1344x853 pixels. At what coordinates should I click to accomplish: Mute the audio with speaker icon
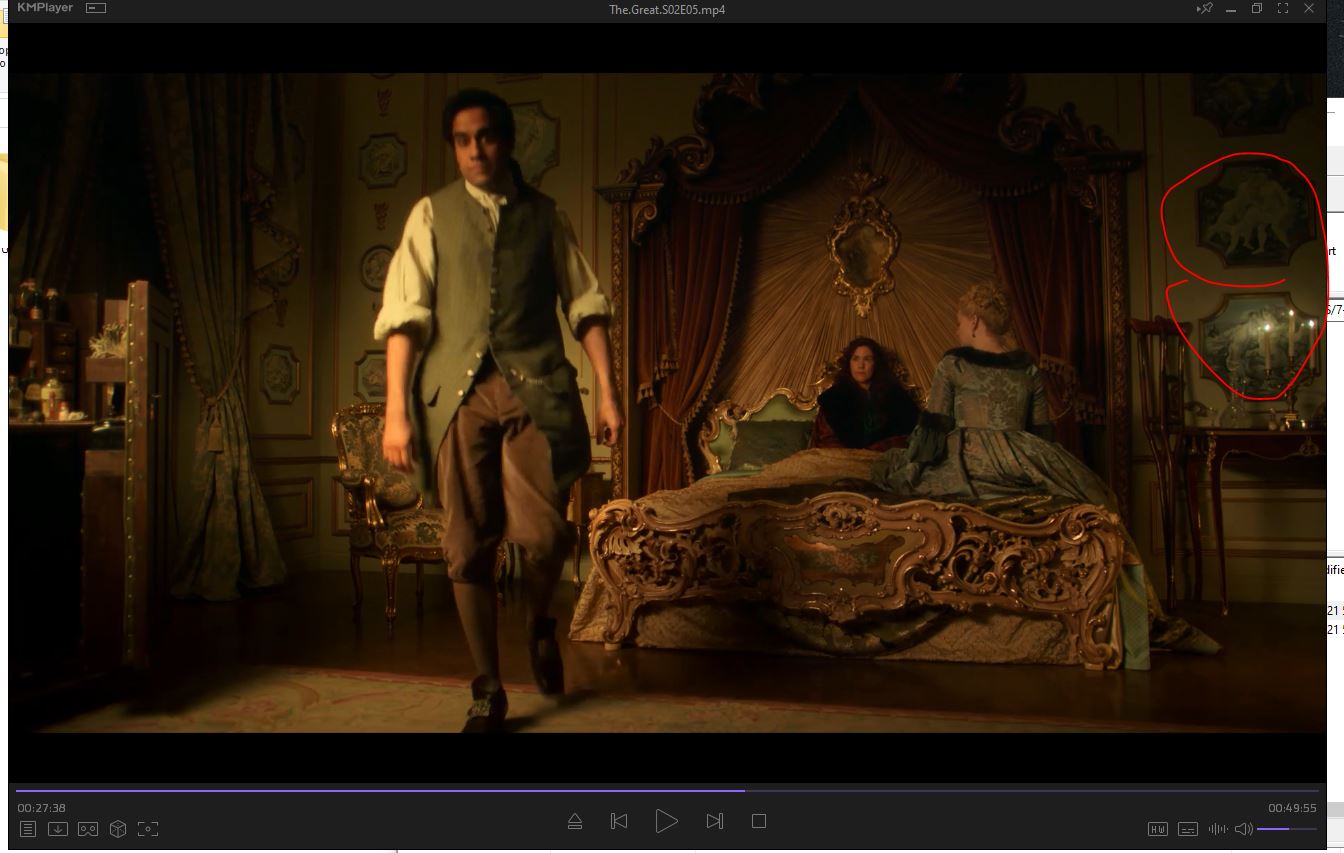tap(1243, 829)
